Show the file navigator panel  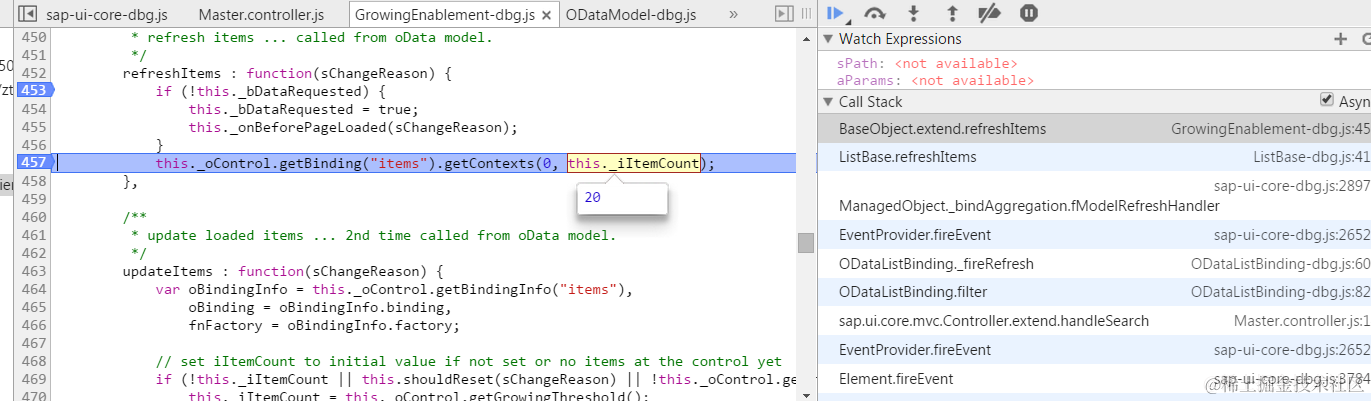tap(27, 14)
